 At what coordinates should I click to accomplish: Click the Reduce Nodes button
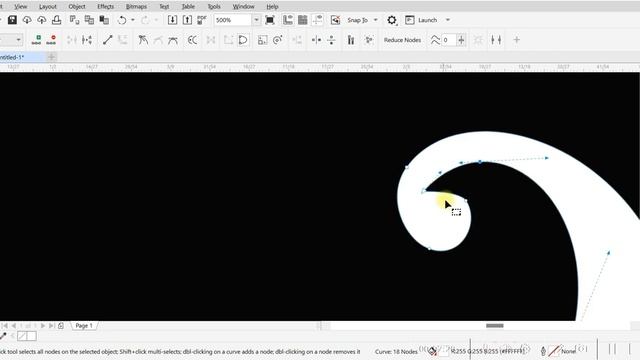pyautogui.click(x=402, y=40)
